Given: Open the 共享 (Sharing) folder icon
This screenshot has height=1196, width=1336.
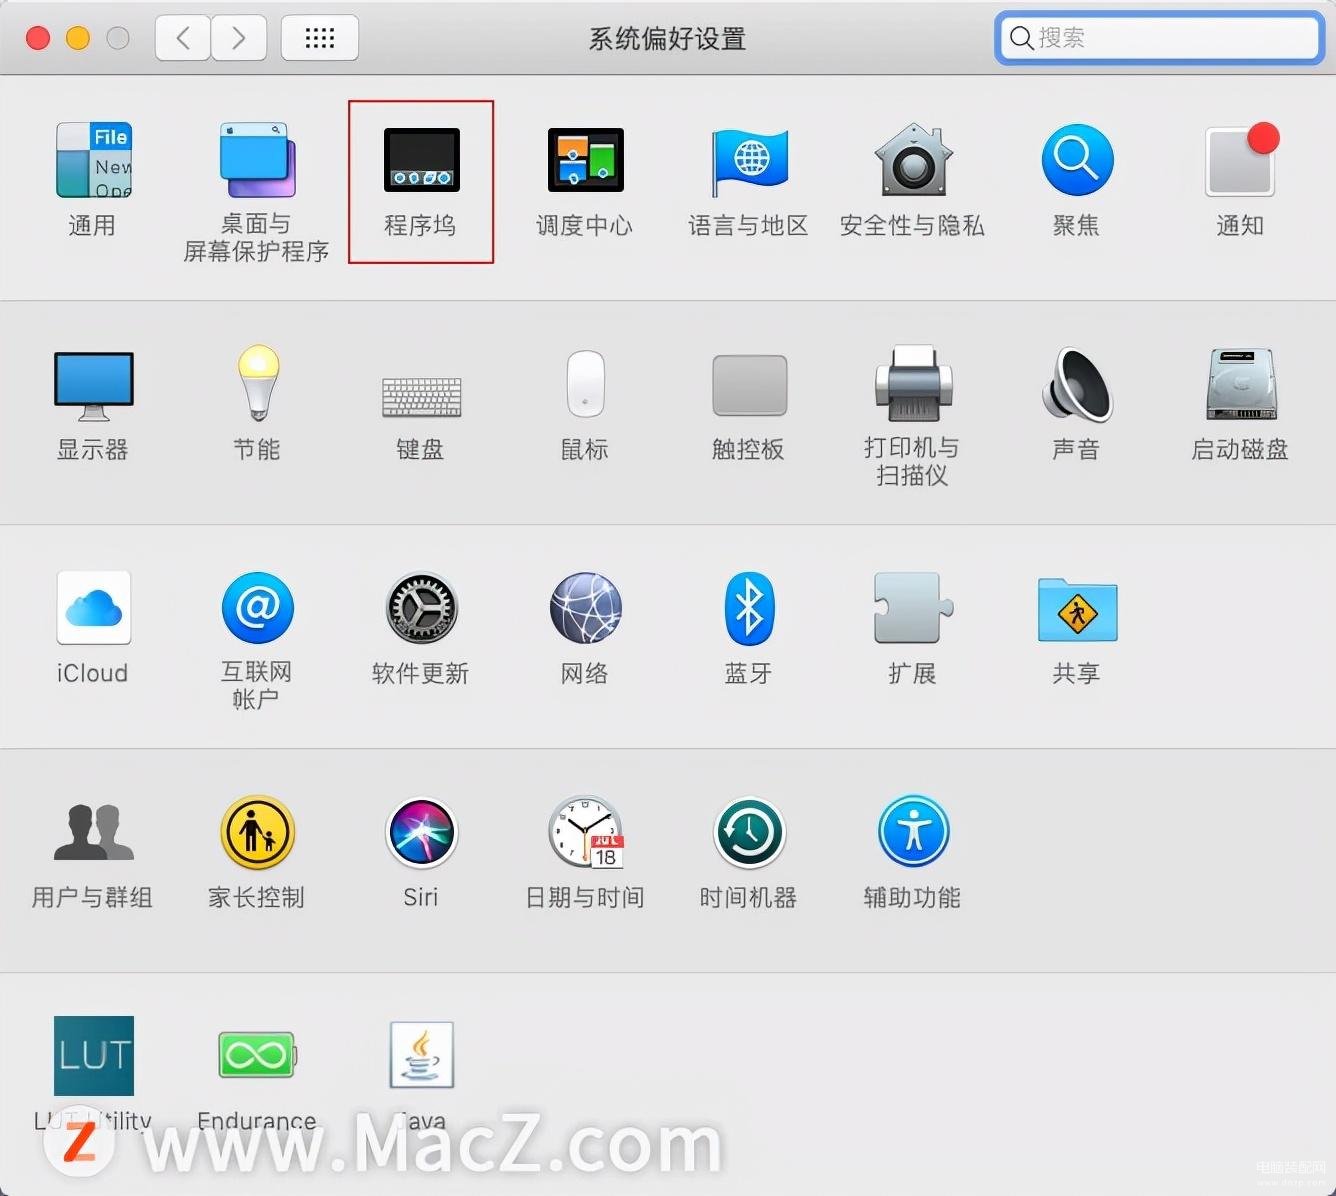Looking at the screenshot, I should (1077, 609).
